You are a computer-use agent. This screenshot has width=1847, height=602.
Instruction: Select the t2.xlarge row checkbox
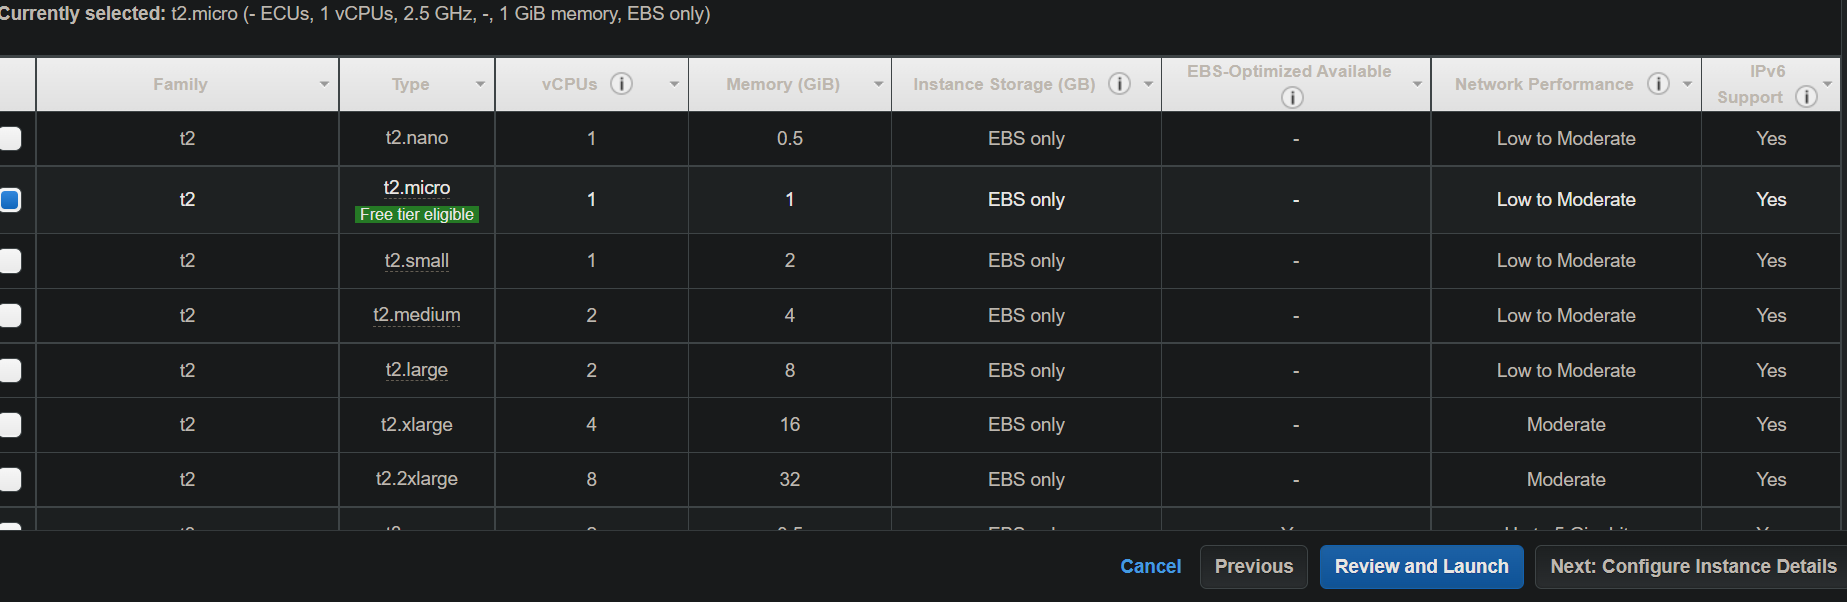pos(10,424)
